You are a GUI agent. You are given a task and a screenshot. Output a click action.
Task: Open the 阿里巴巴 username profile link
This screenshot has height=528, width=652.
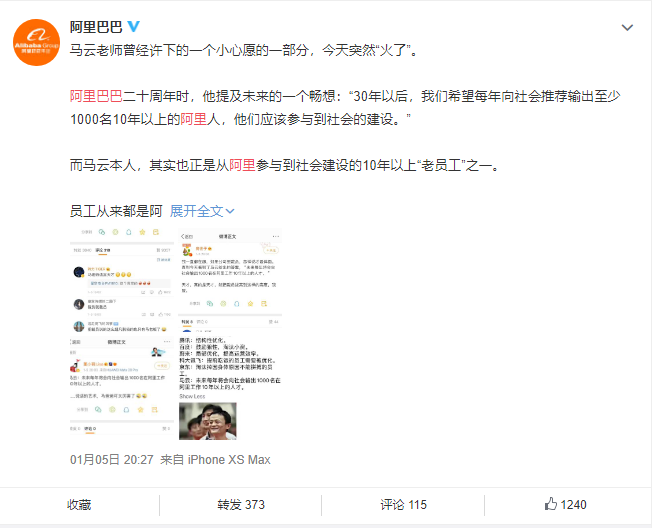(96, 27)
